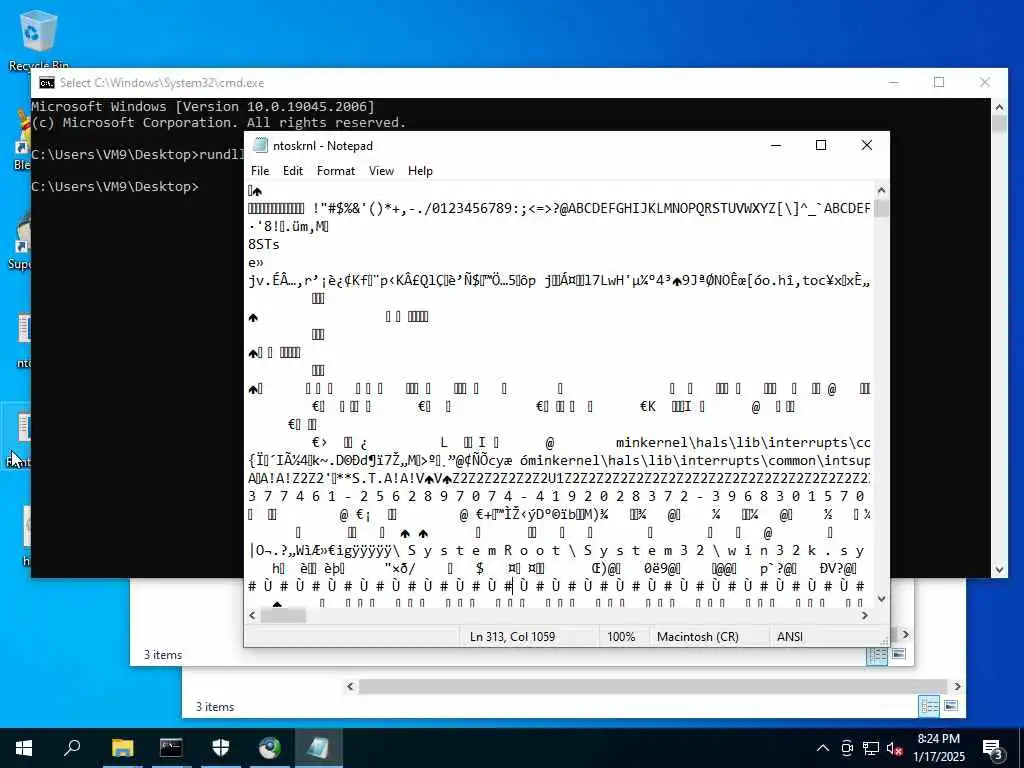
Task: Minimize the Notepad window
Action: pyautogui.click(x=776, y=145)
